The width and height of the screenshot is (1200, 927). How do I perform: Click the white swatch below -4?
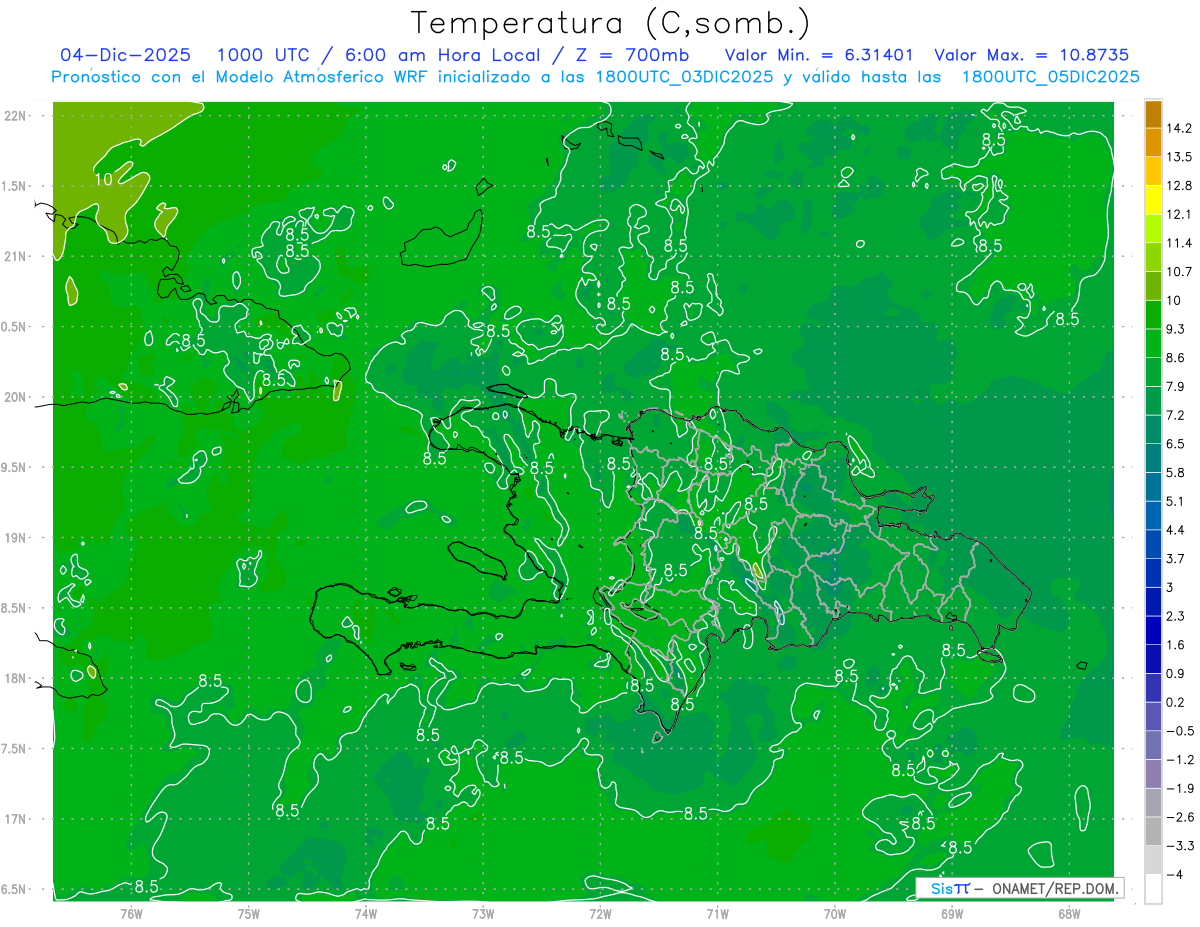point(1153,889)
